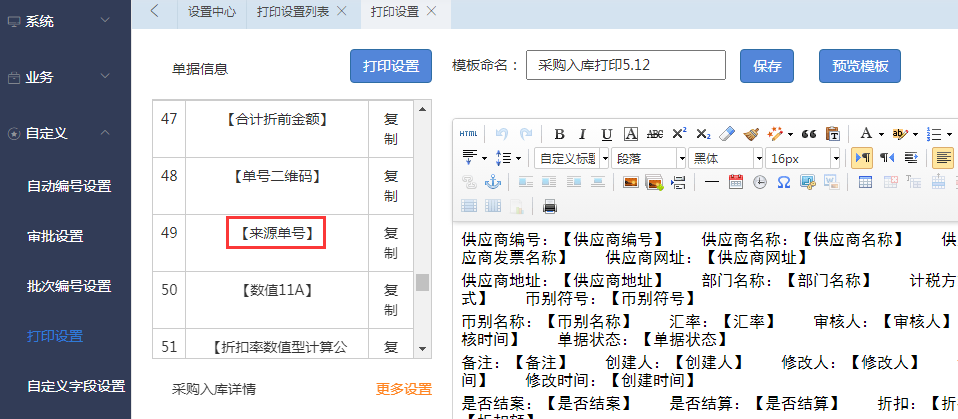Click the 模板命名 input field
This screenshot has height=419, width=958.
pyautogui.click(x=626, y=65)
